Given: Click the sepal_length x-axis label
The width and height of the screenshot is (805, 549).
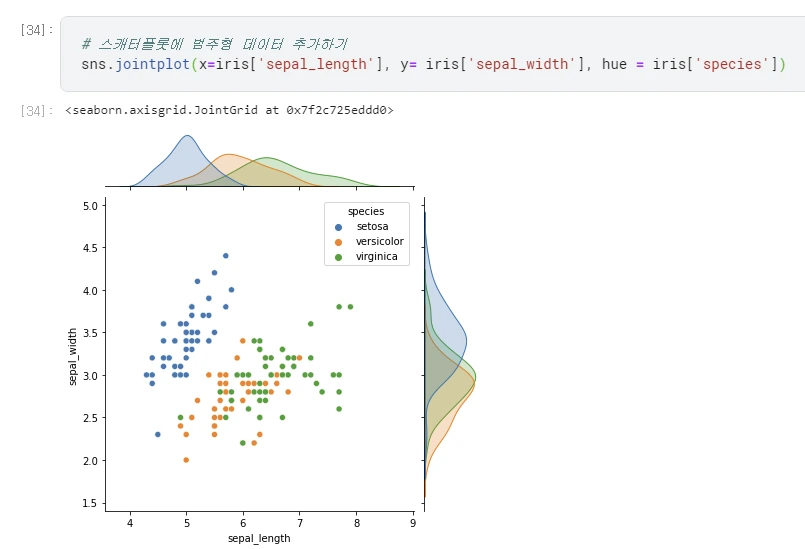Looking at the screenshot, I should 259,538.
